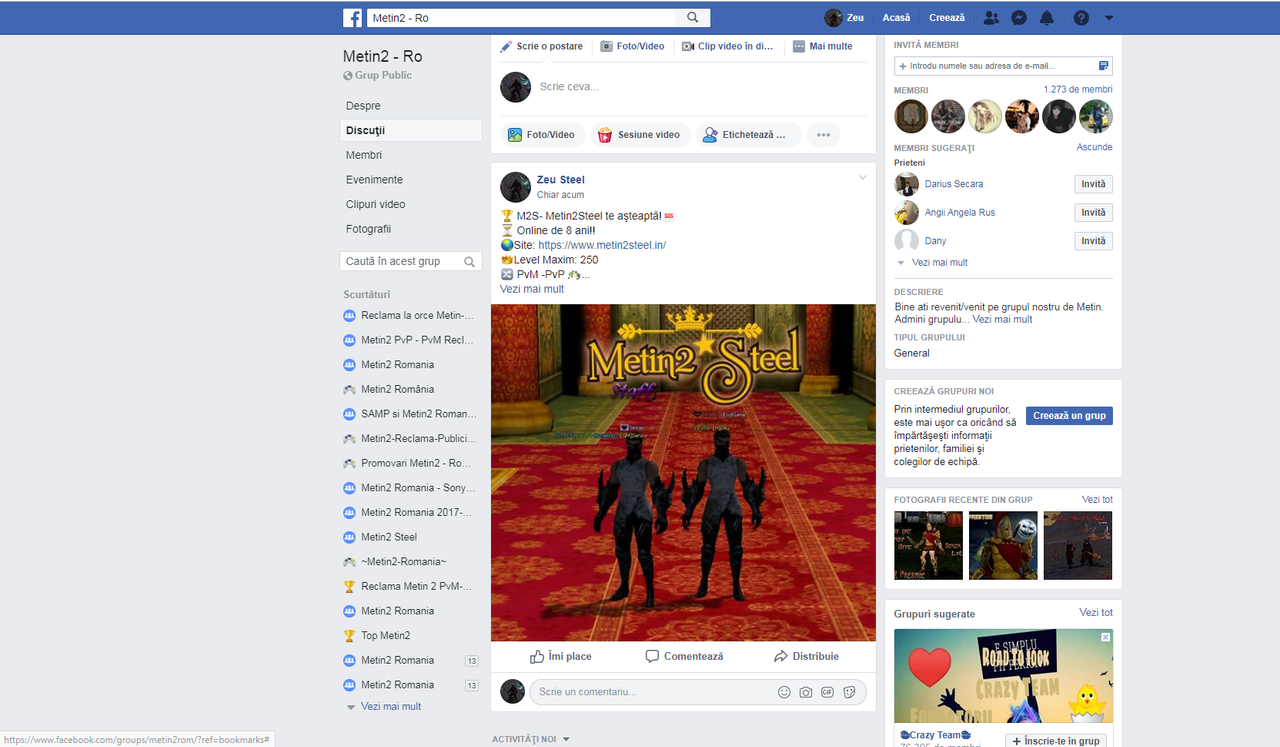Click the search magnifier button in top bar
Screen dimensions: 1280x747
coord(693,18)
